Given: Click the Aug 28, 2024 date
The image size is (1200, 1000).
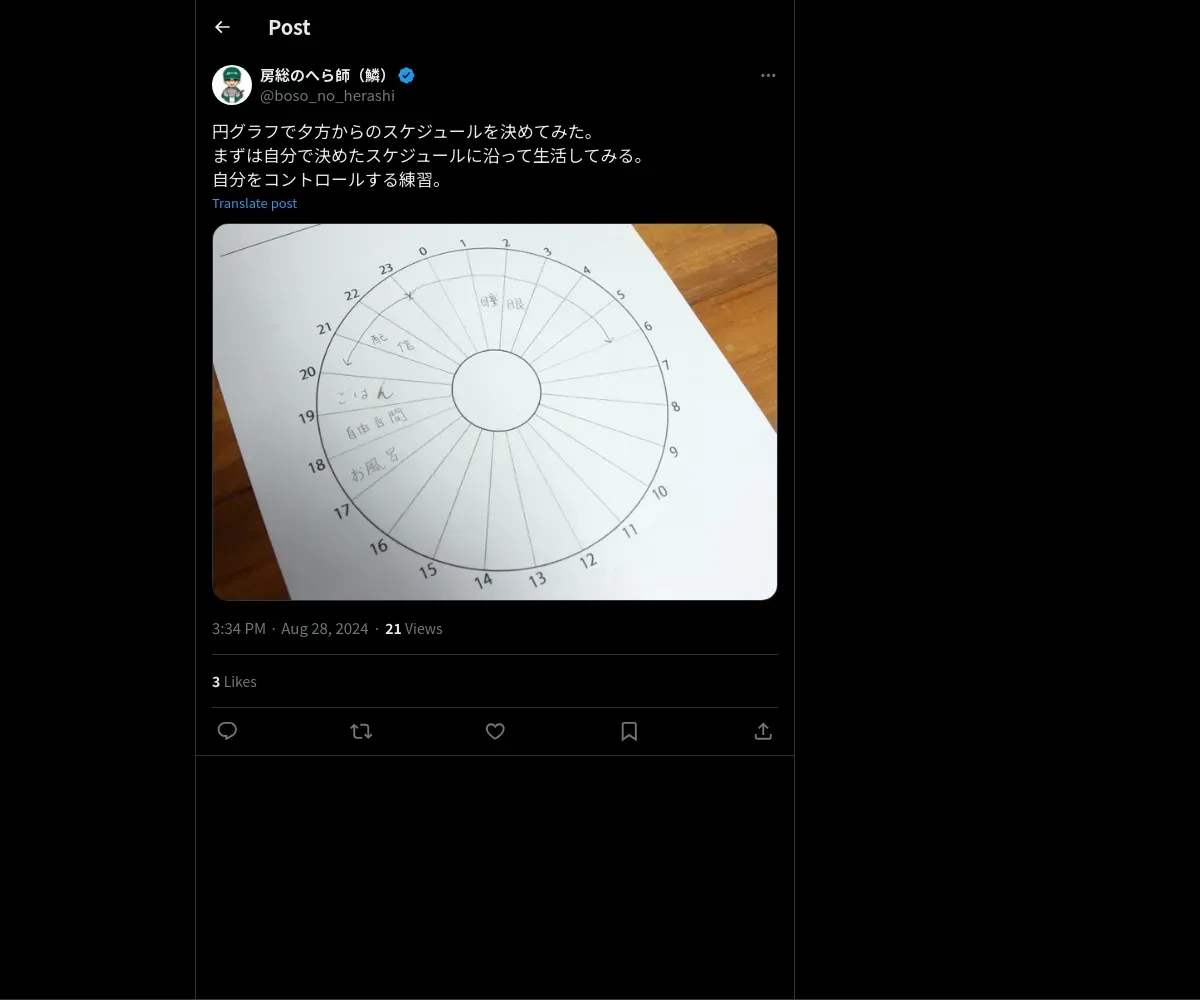Looking at the screenshot, I should pos(325,628).
